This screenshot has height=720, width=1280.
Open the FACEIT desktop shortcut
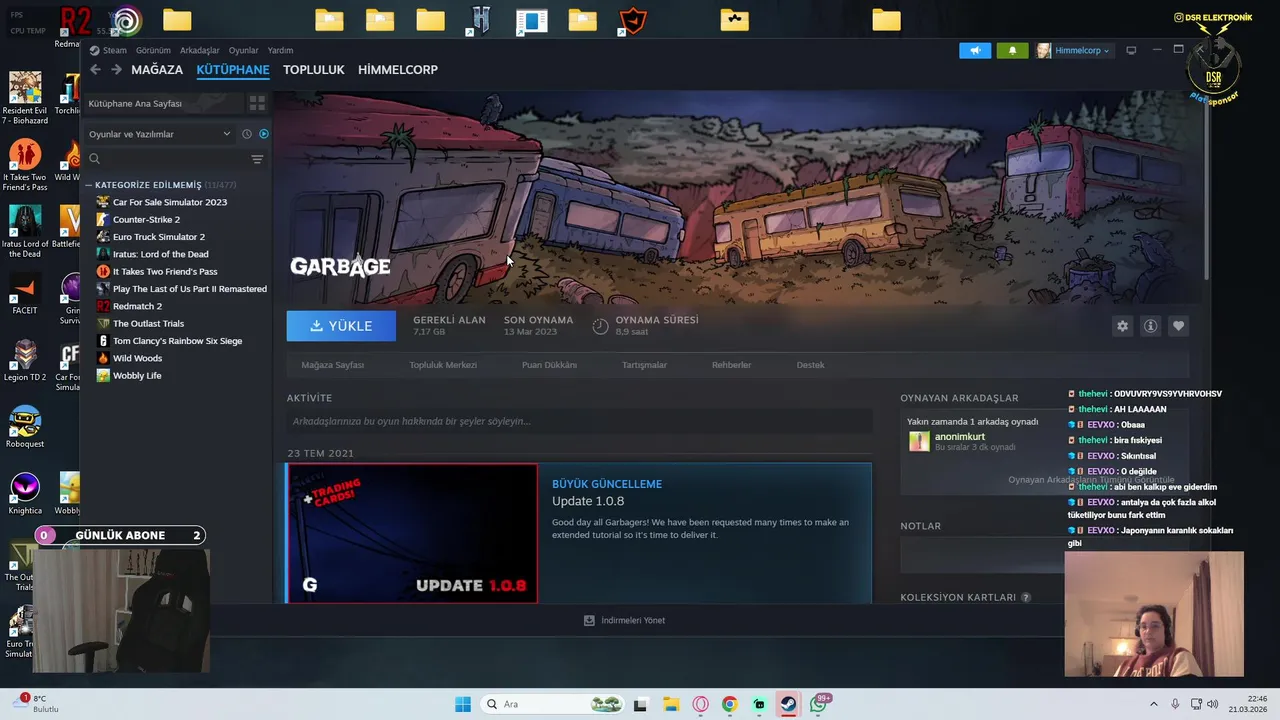point(25,293)
